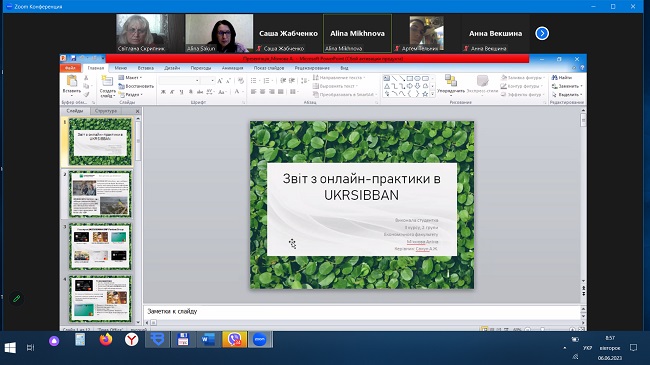Increase font size with the larger A icon
This screenshot has width=650, height=365.
point(220,80)
